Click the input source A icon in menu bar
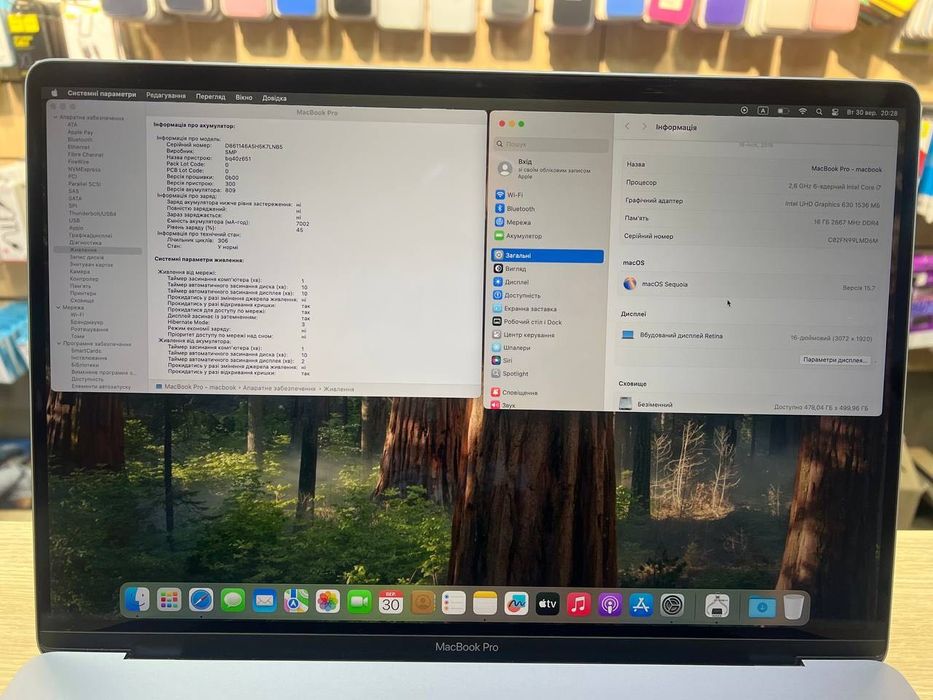The width and height of the screenshot is (933, 700). pyautogui.click(x=763, y=111)
